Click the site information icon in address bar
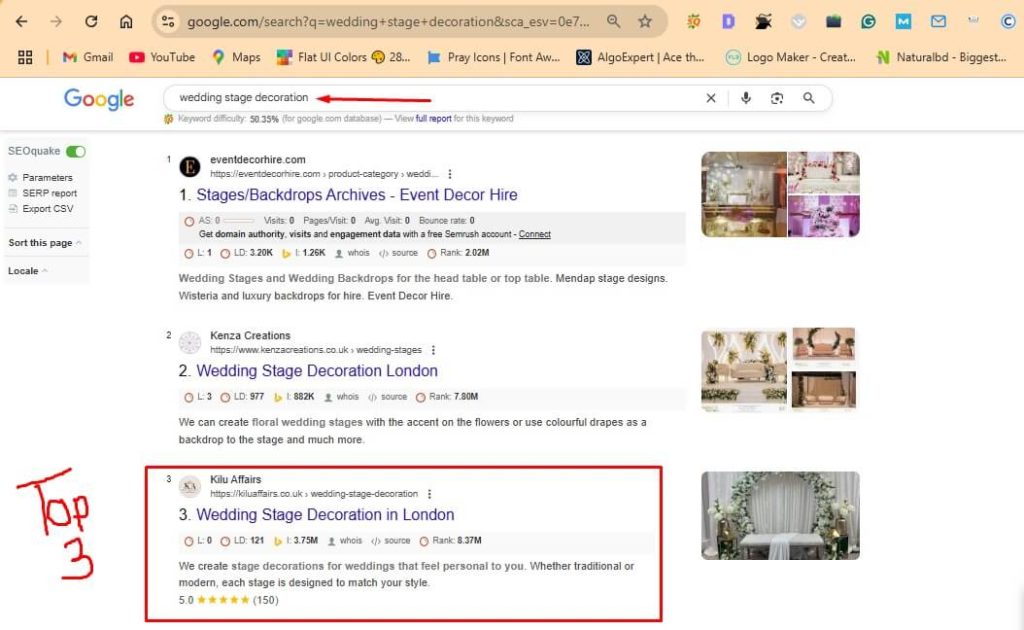Viewport: 1024px width, 630px height. pos(168,22)
